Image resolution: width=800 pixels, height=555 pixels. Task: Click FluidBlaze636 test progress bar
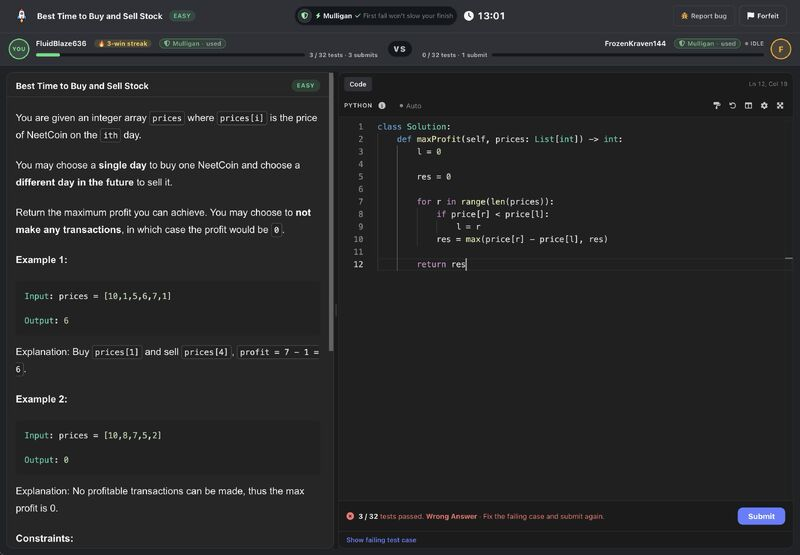tap(169, 55)
